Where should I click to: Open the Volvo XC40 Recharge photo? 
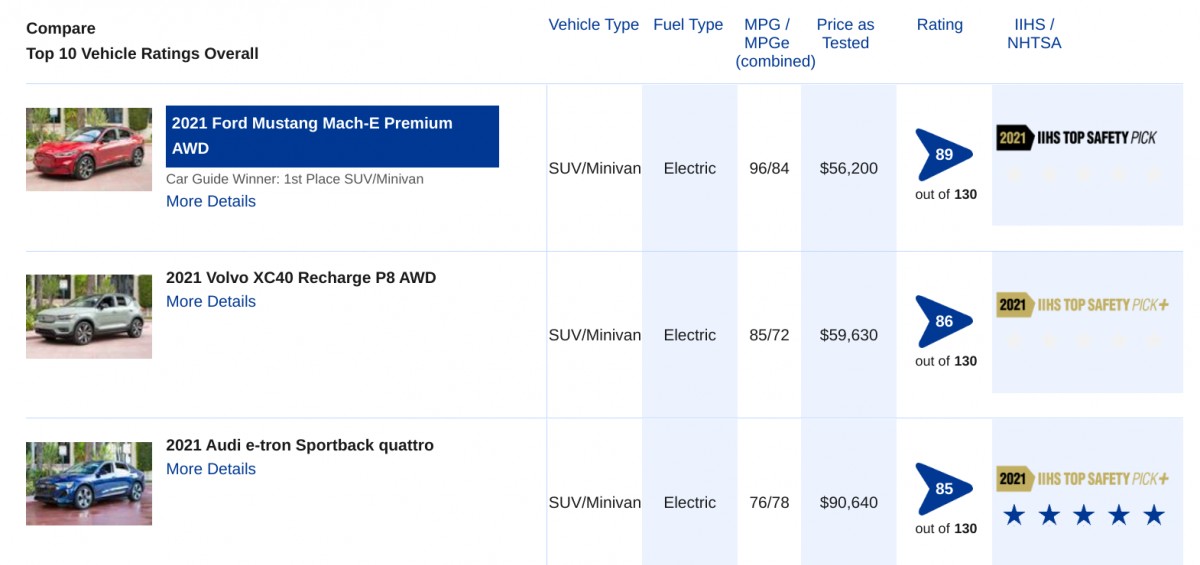point(89,316)
